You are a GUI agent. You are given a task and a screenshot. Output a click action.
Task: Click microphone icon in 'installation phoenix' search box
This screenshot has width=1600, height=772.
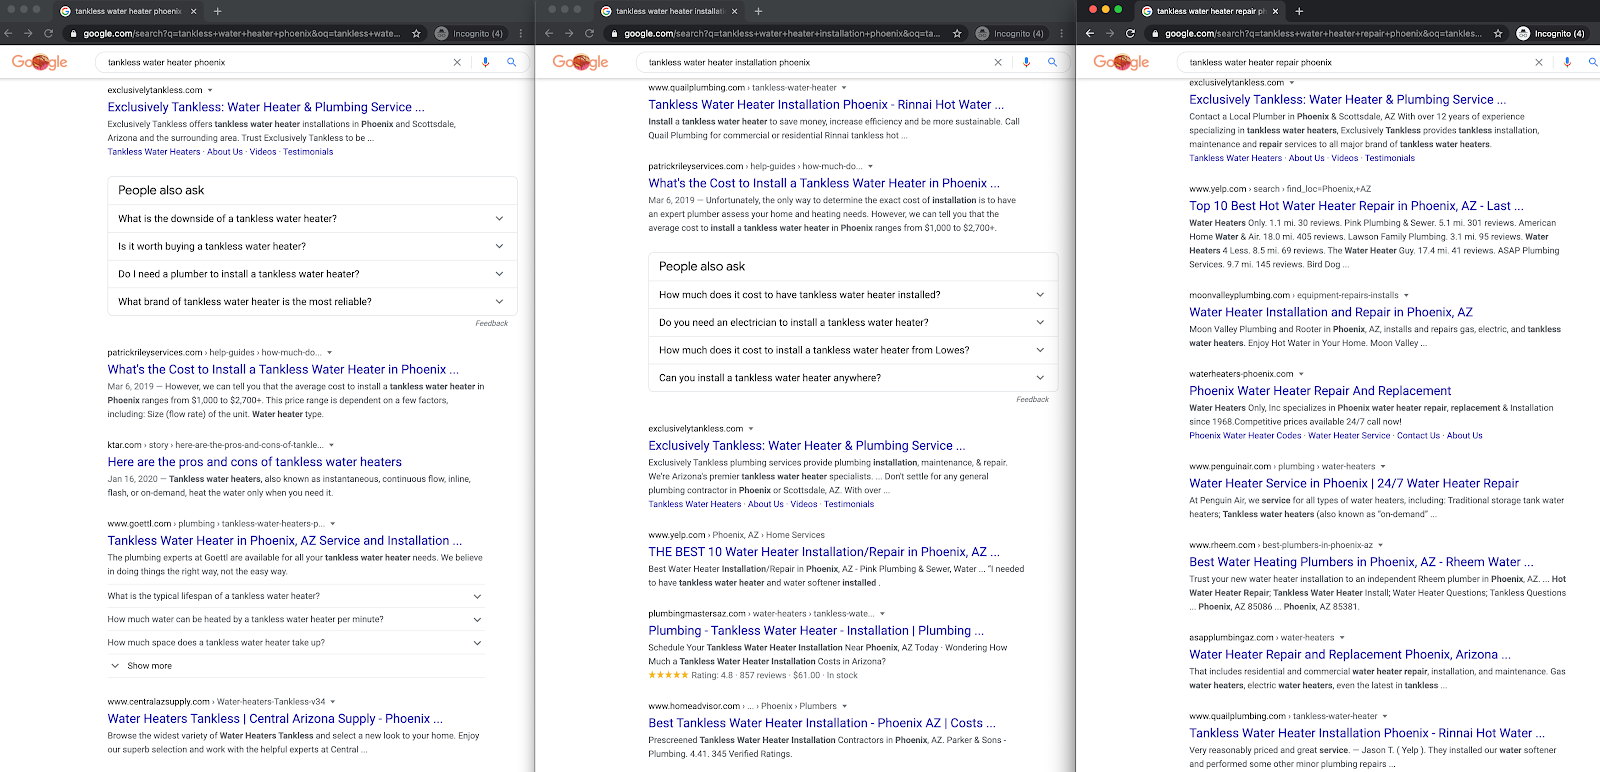pos(1026,62)
